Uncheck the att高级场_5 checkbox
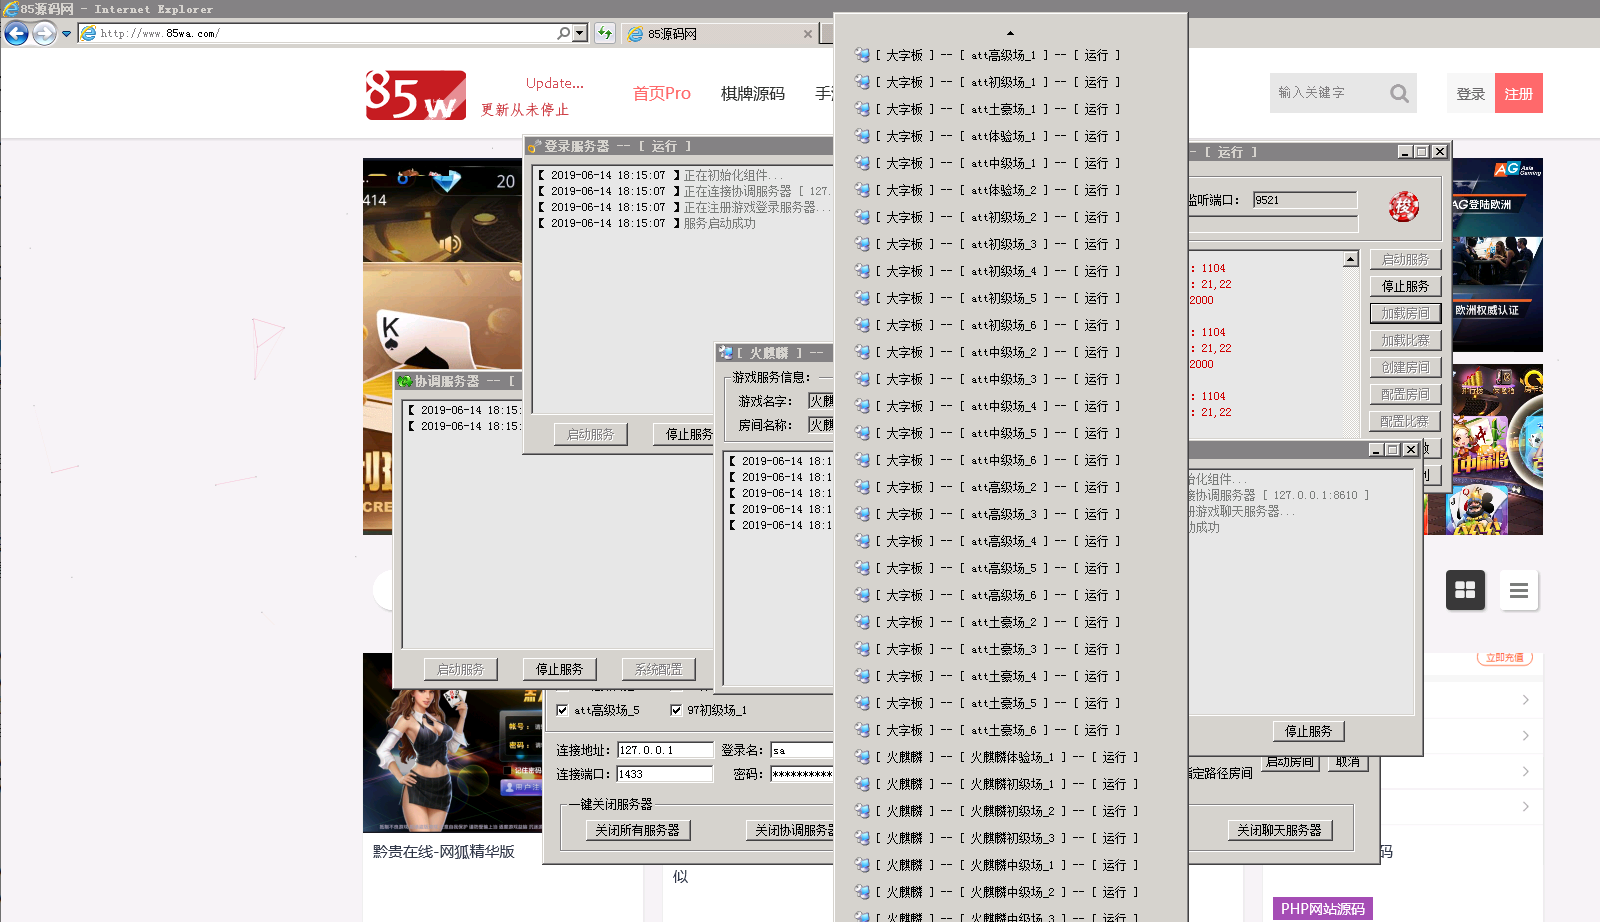Viewport: 1600px width, 922px height. (x=562, y=710)
